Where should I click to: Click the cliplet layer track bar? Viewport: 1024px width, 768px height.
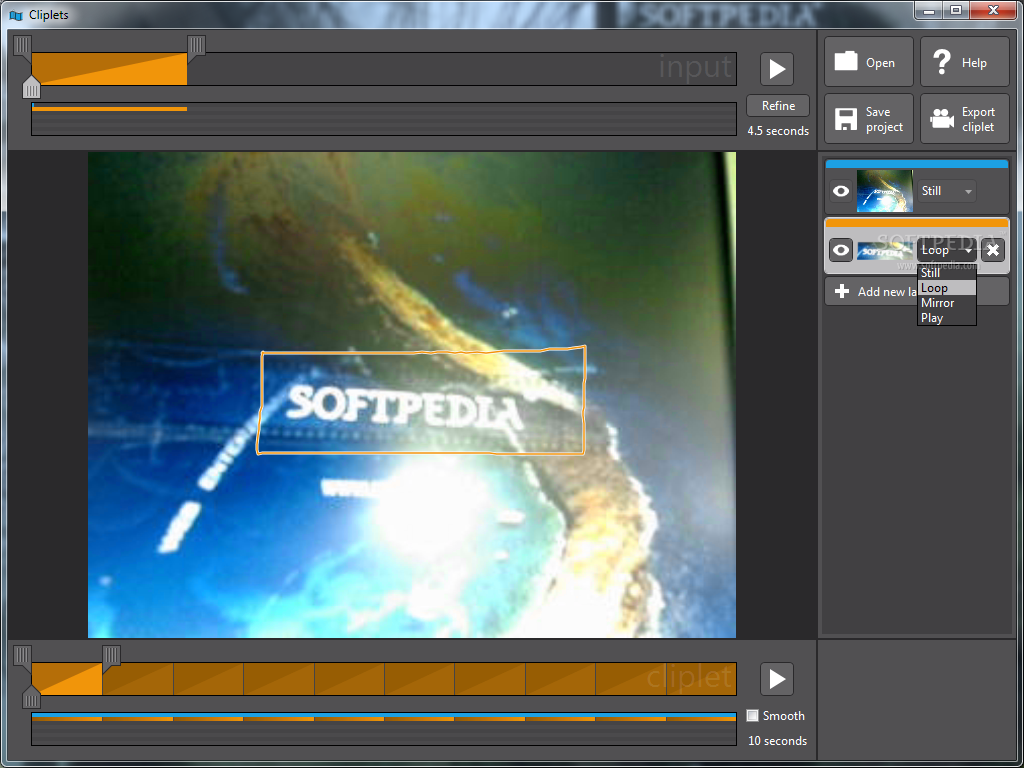pyautogui.click(x=384, y=729)
